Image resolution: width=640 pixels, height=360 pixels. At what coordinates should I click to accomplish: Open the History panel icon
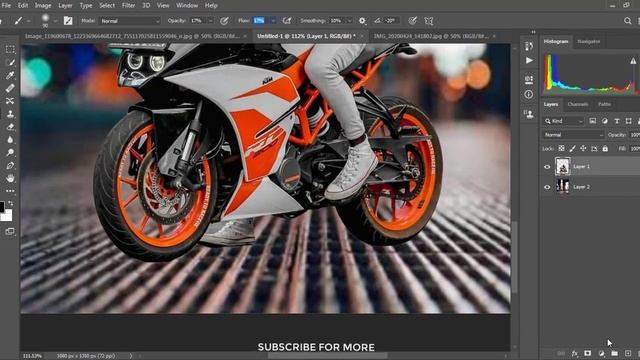pyautogui.click(x=529, y=46)
